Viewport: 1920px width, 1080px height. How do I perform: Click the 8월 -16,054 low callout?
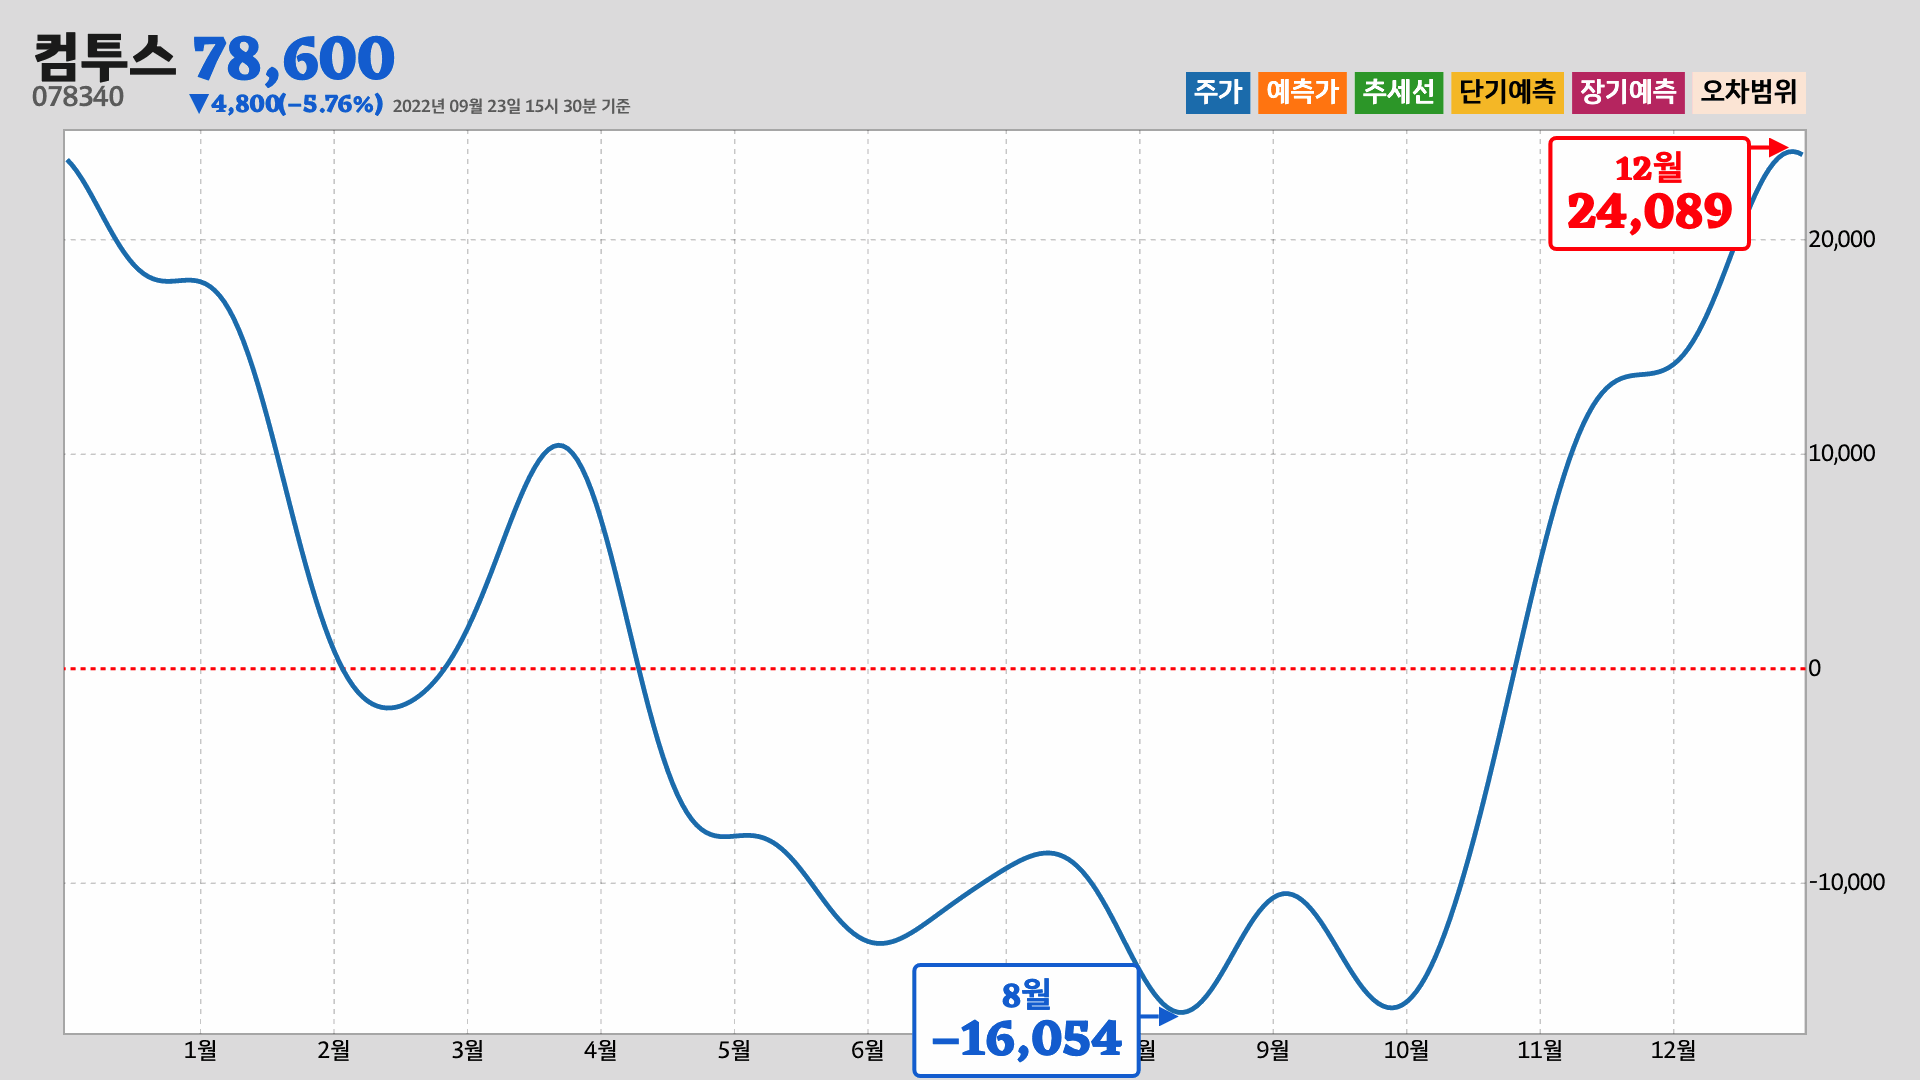(x=1026, y=1020)
